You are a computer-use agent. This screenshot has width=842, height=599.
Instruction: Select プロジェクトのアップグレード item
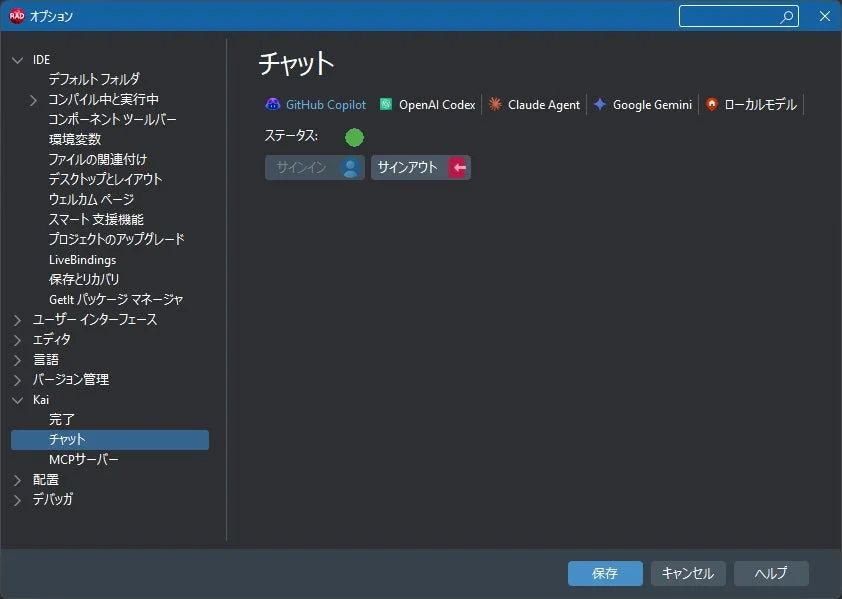[x=117, y=239]
